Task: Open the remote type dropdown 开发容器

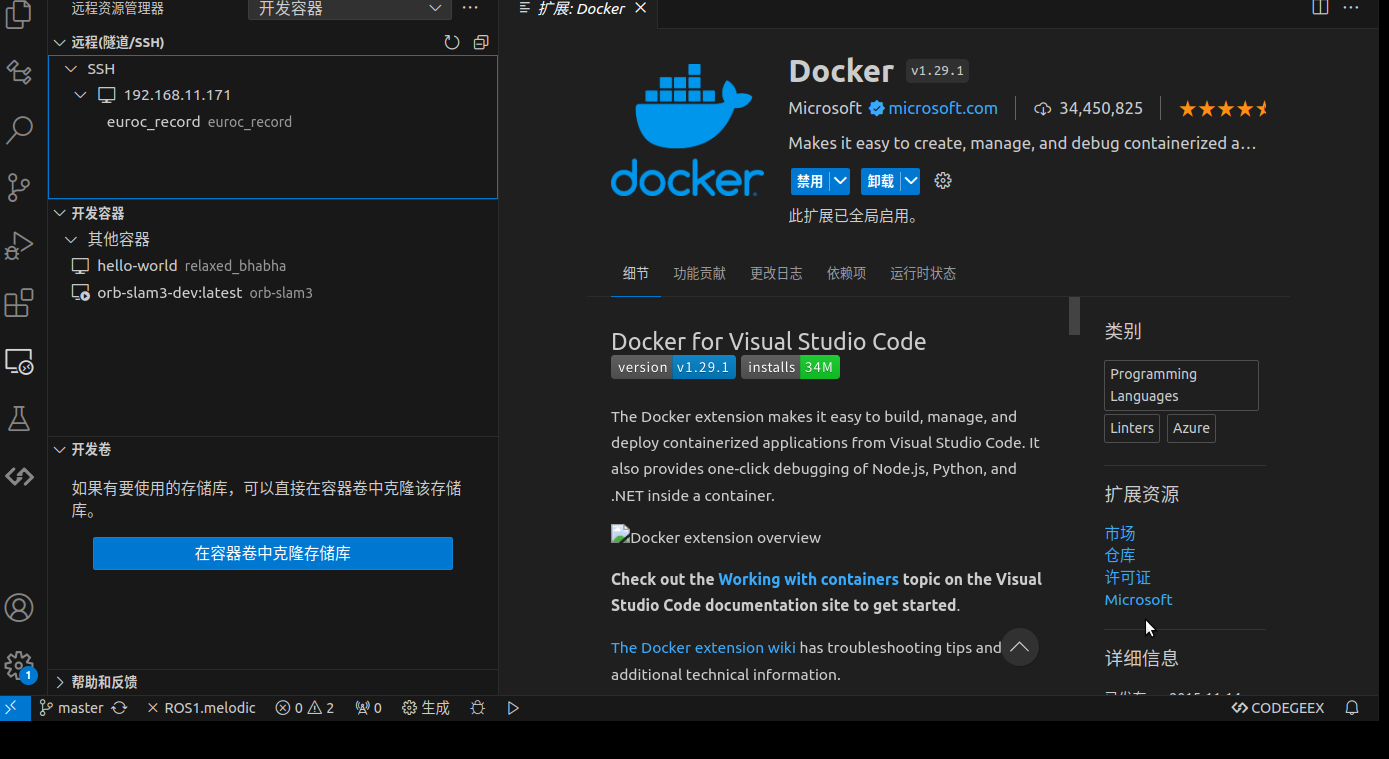Action: point(350,9)
